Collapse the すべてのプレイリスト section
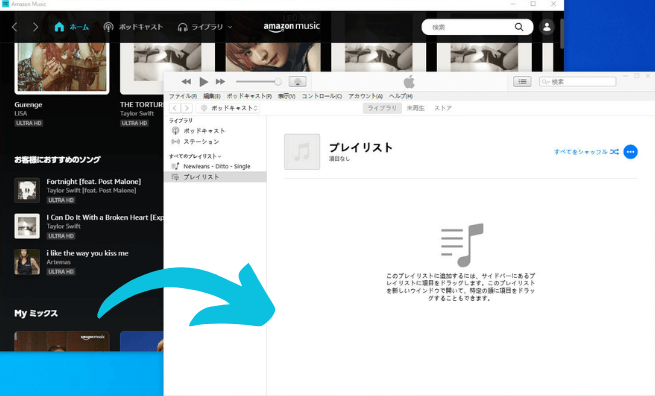Screen dimensions: 655x396 point(195,156)
